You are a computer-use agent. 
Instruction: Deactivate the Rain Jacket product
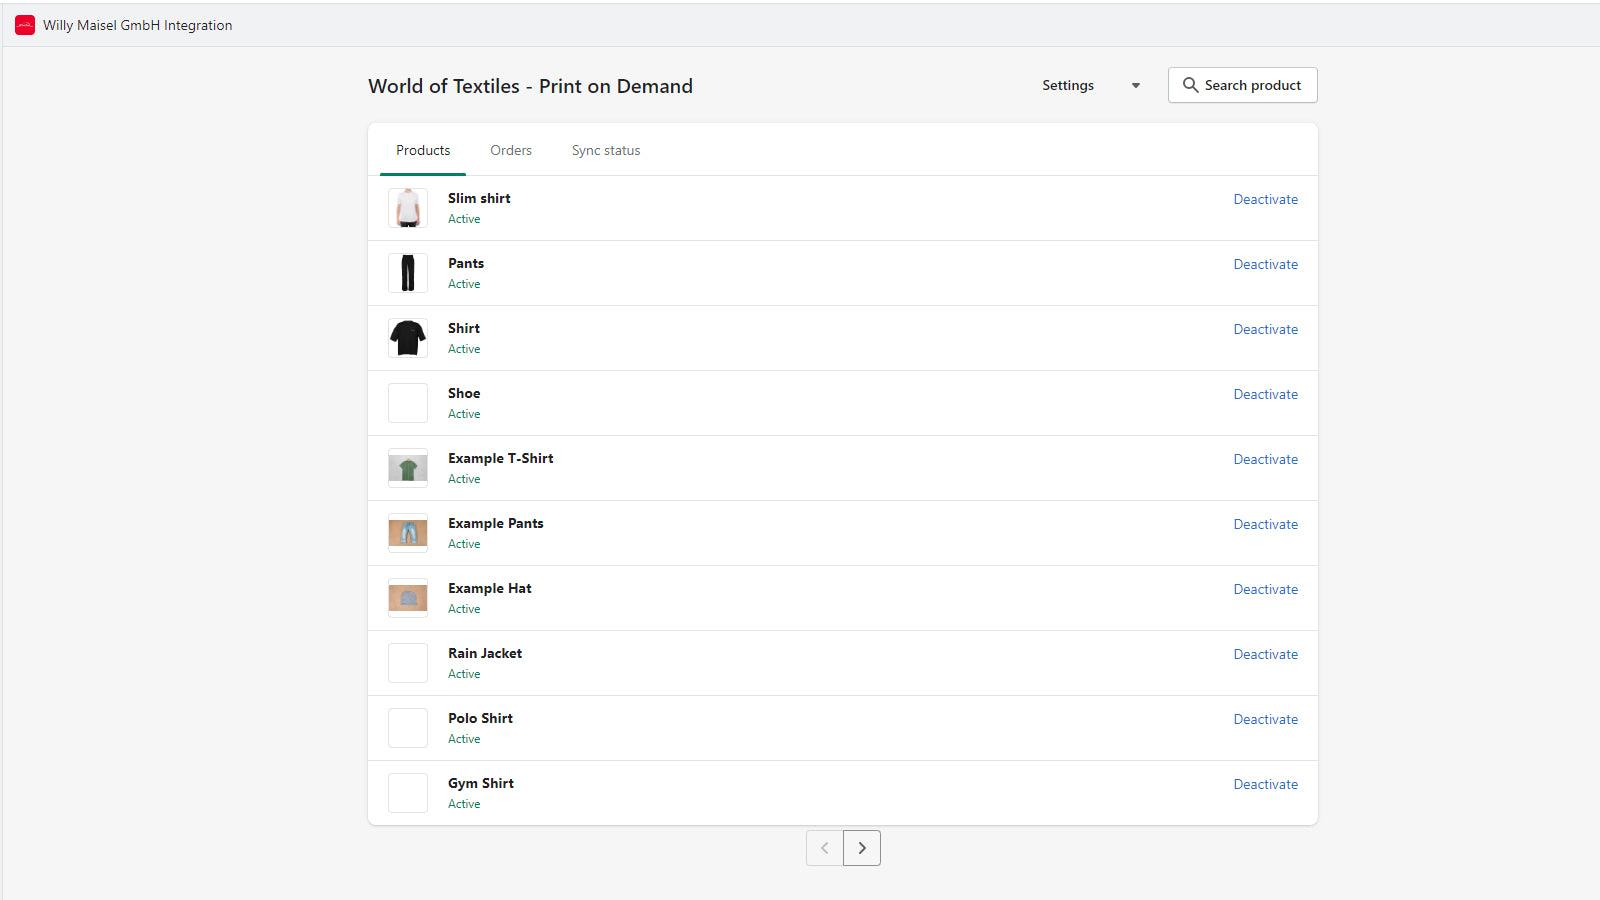click(x=1266, y=654)
